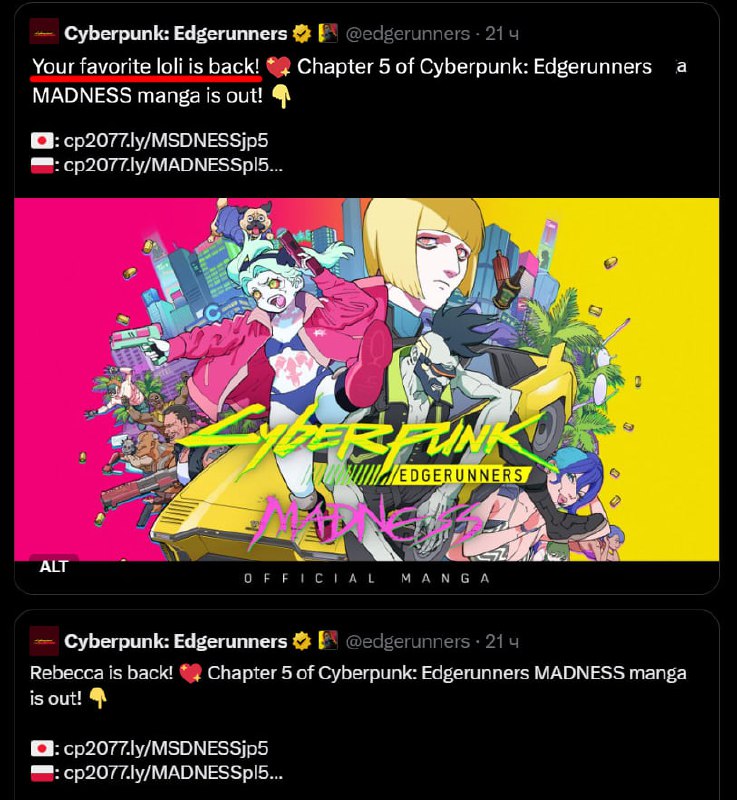
Task: Open the first tweet's cp2077.ly/MSDNESSjp5 link
Action: [166, 141]
